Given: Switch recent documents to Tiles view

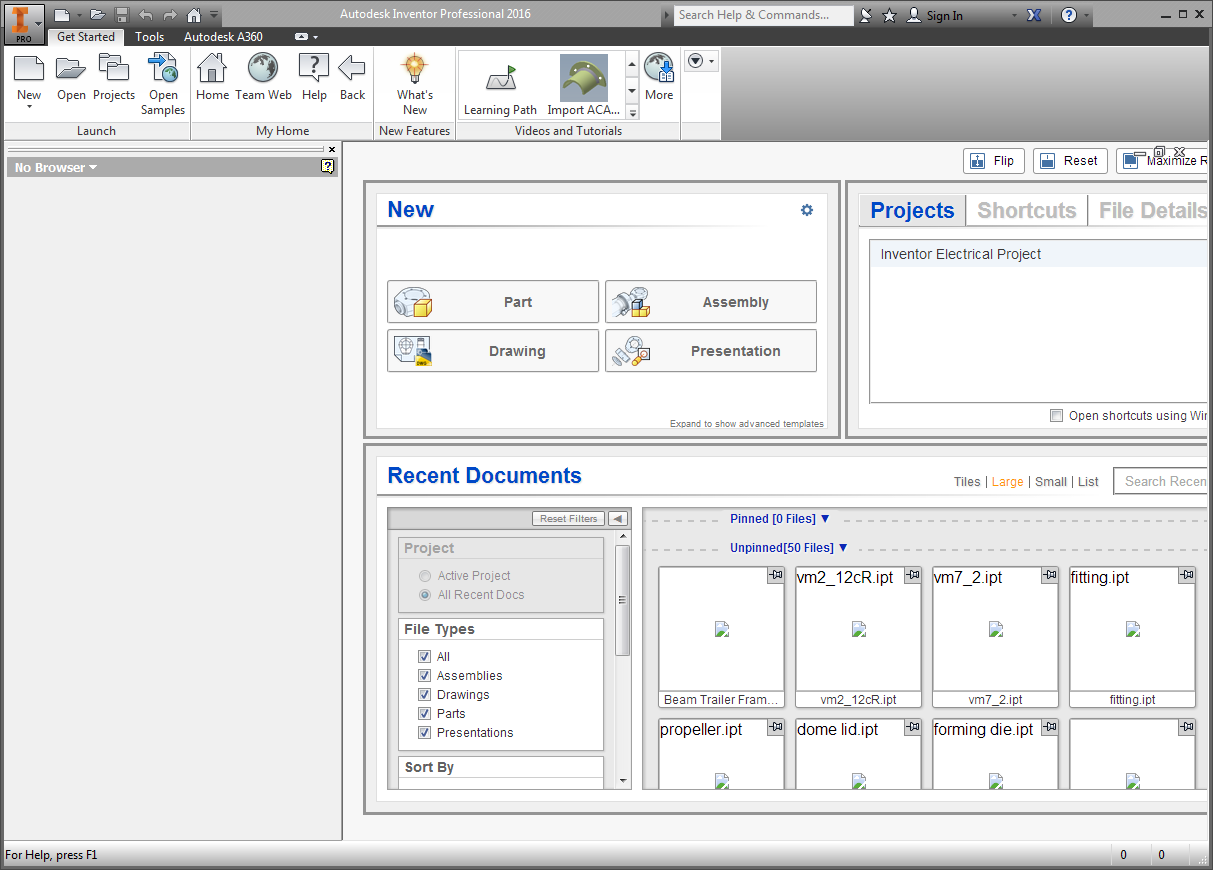Looking at the screenshot, I should coord(967,482).
